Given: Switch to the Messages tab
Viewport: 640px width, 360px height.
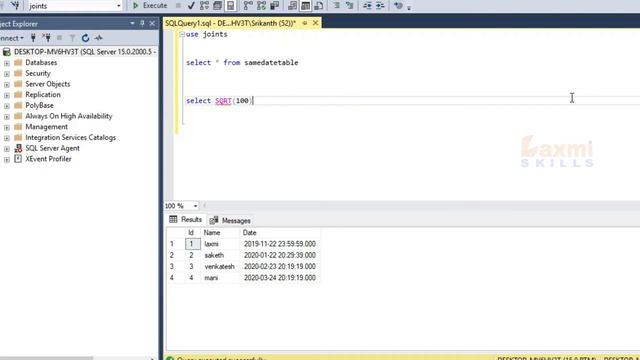Looking at the screenshot, I should [x=230, y=220].
